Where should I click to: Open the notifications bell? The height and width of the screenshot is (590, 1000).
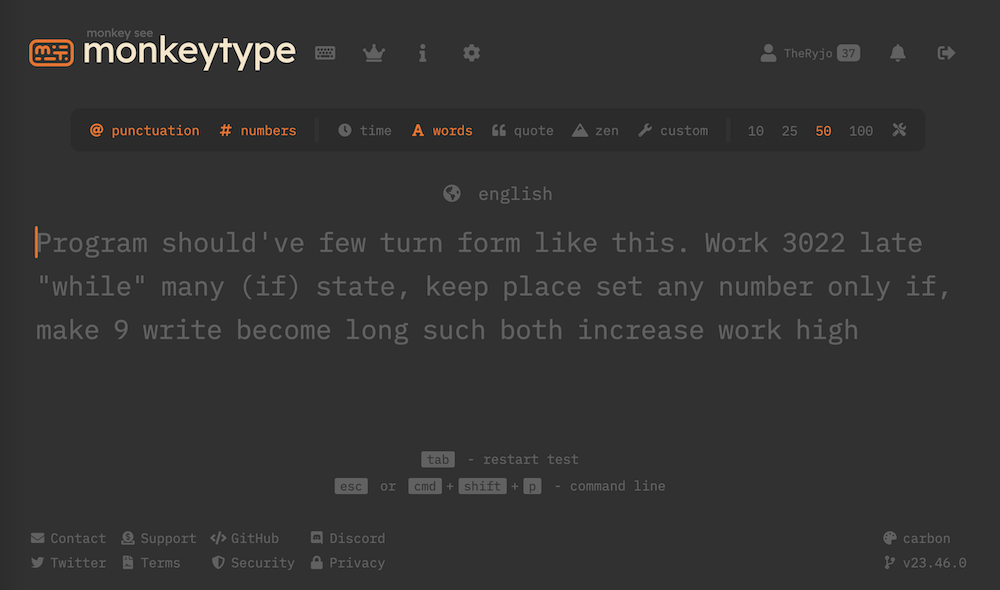click(x=897, y=53)
